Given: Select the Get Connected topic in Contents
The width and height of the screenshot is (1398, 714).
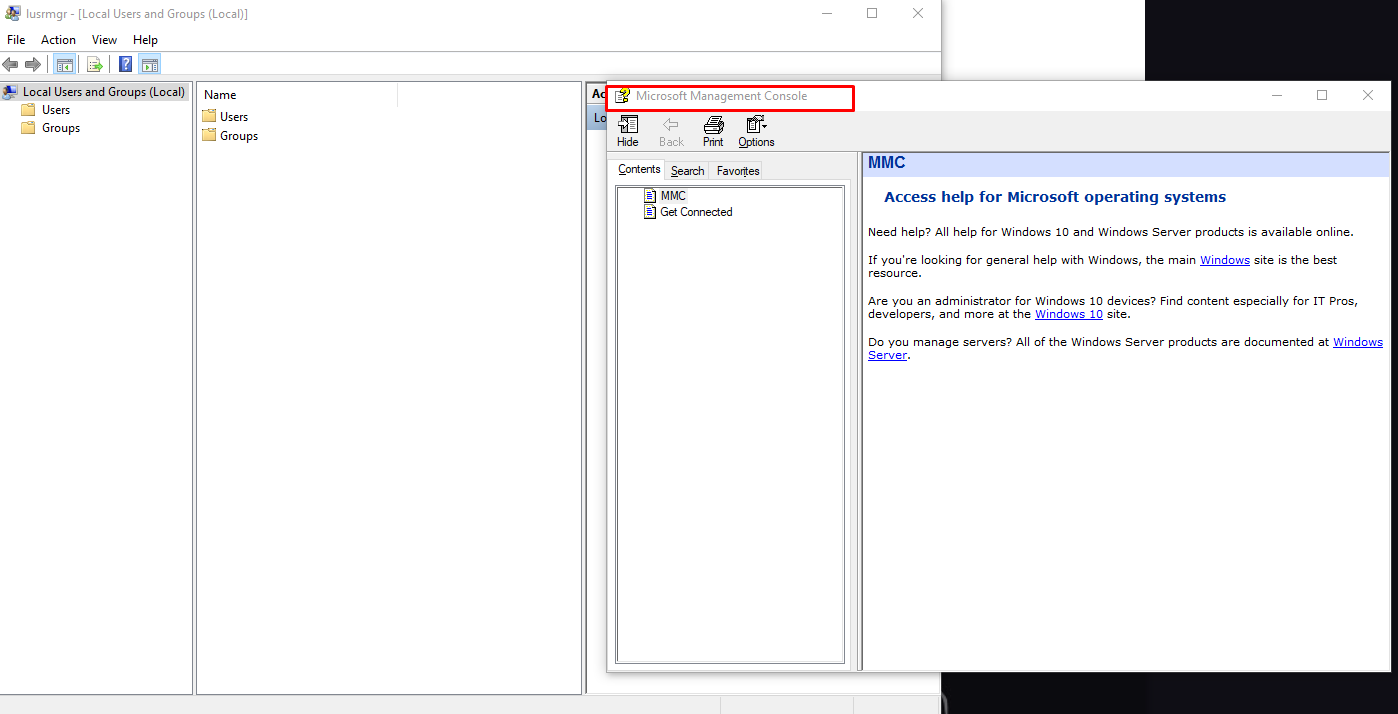Looking at the screenshot, I should (x=688, y=212).
